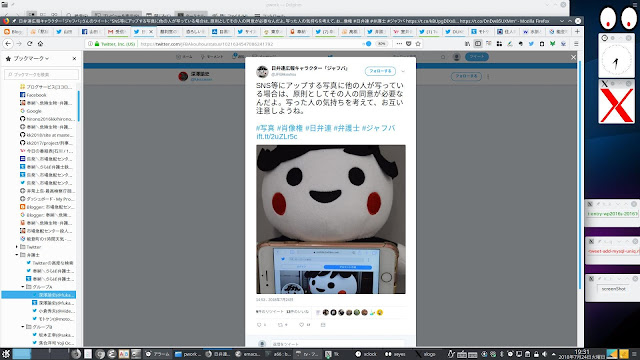The height and width of the screenshot is (360, 640).
Task: Close the active Twitter tab
Action: [x=151, y=31]
